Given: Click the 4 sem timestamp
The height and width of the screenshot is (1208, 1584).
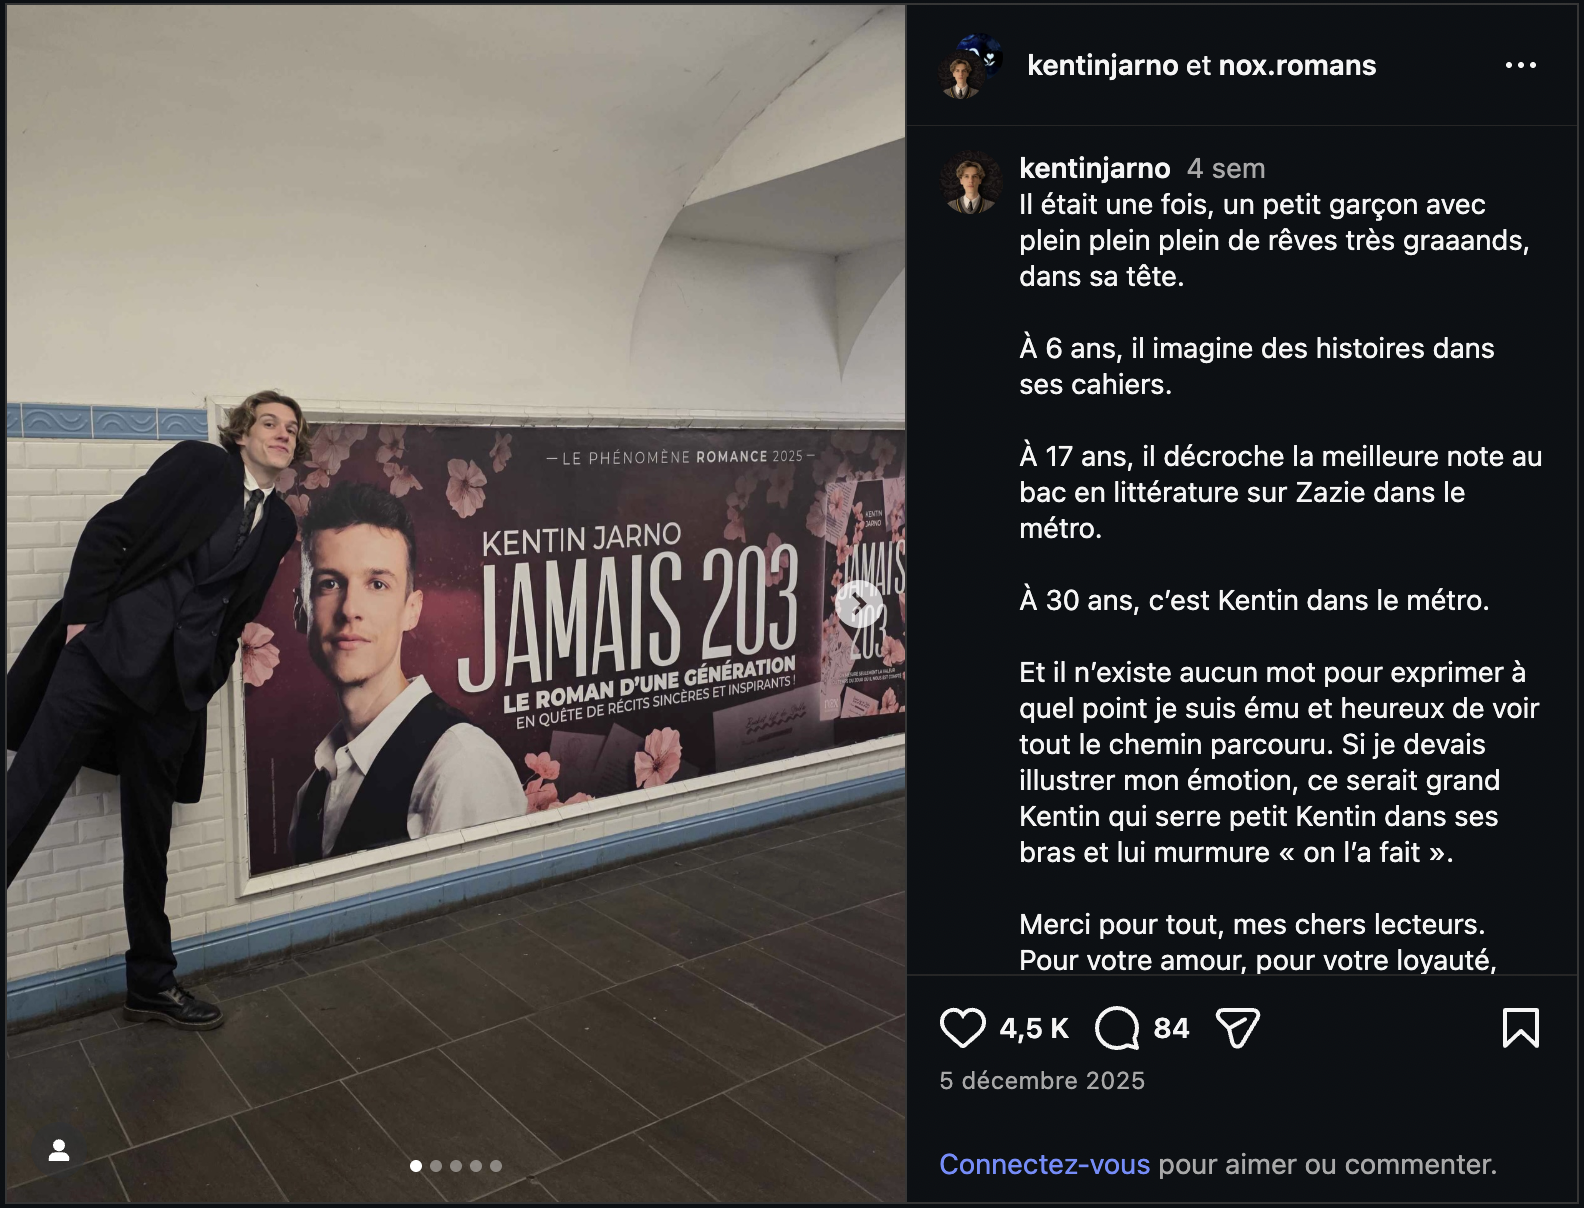Looking at the screenshot, I should pyautogui.click(x=1226, y=168).
